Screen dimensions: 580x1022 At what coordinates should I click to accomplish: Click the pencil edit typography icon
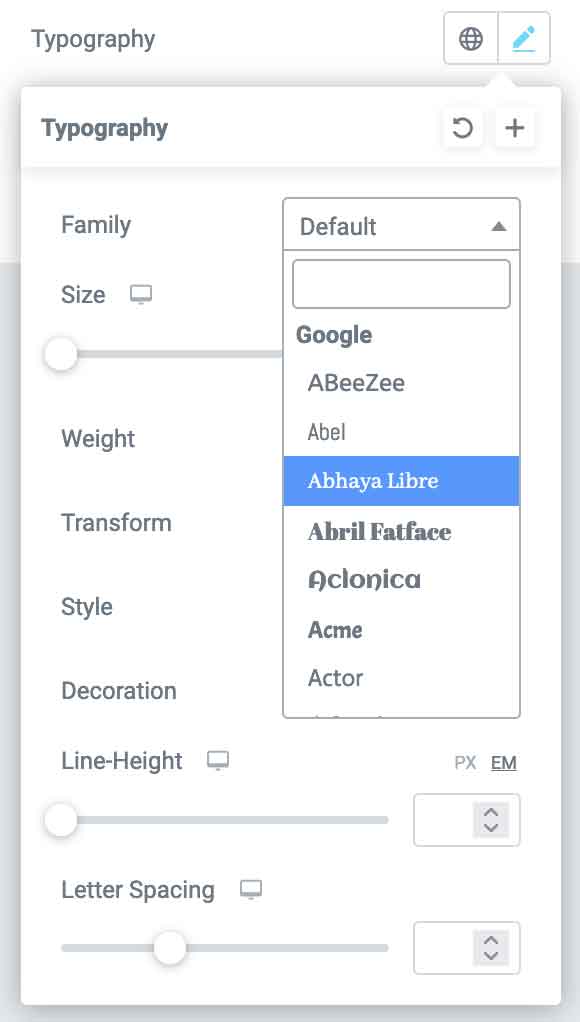[524, 38]
